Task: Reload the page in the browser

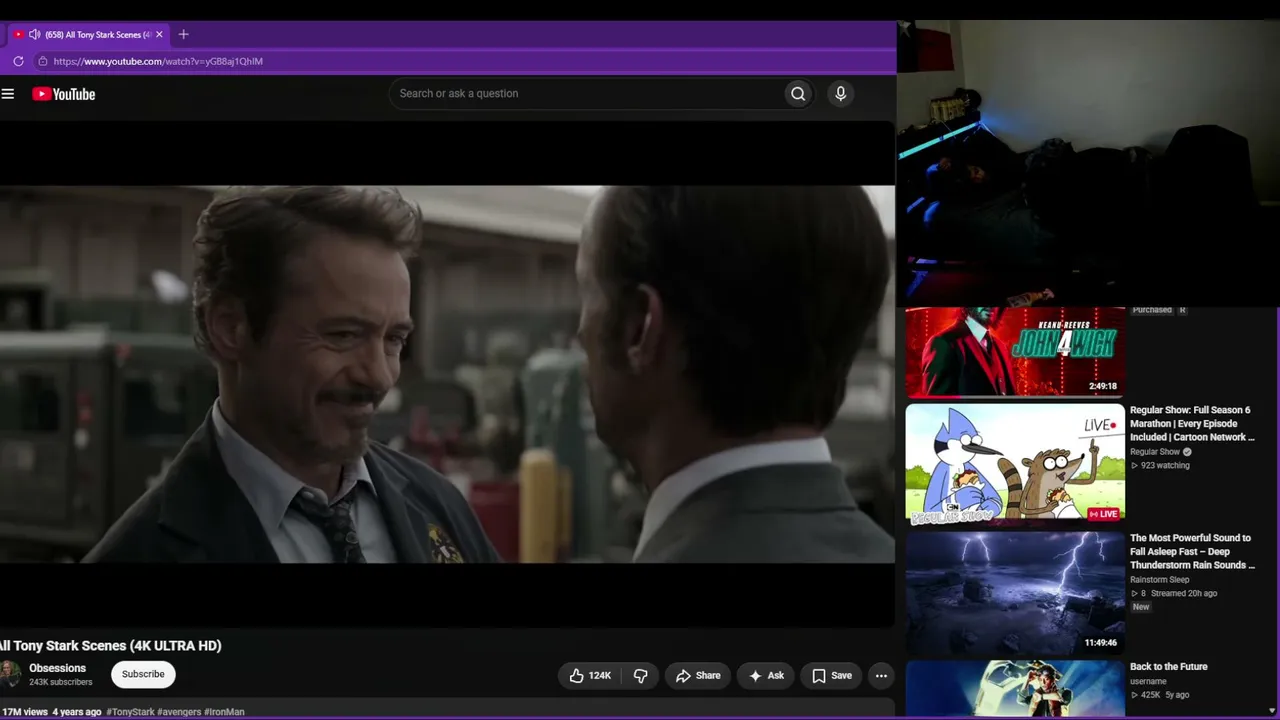Action: click(18, 61)
